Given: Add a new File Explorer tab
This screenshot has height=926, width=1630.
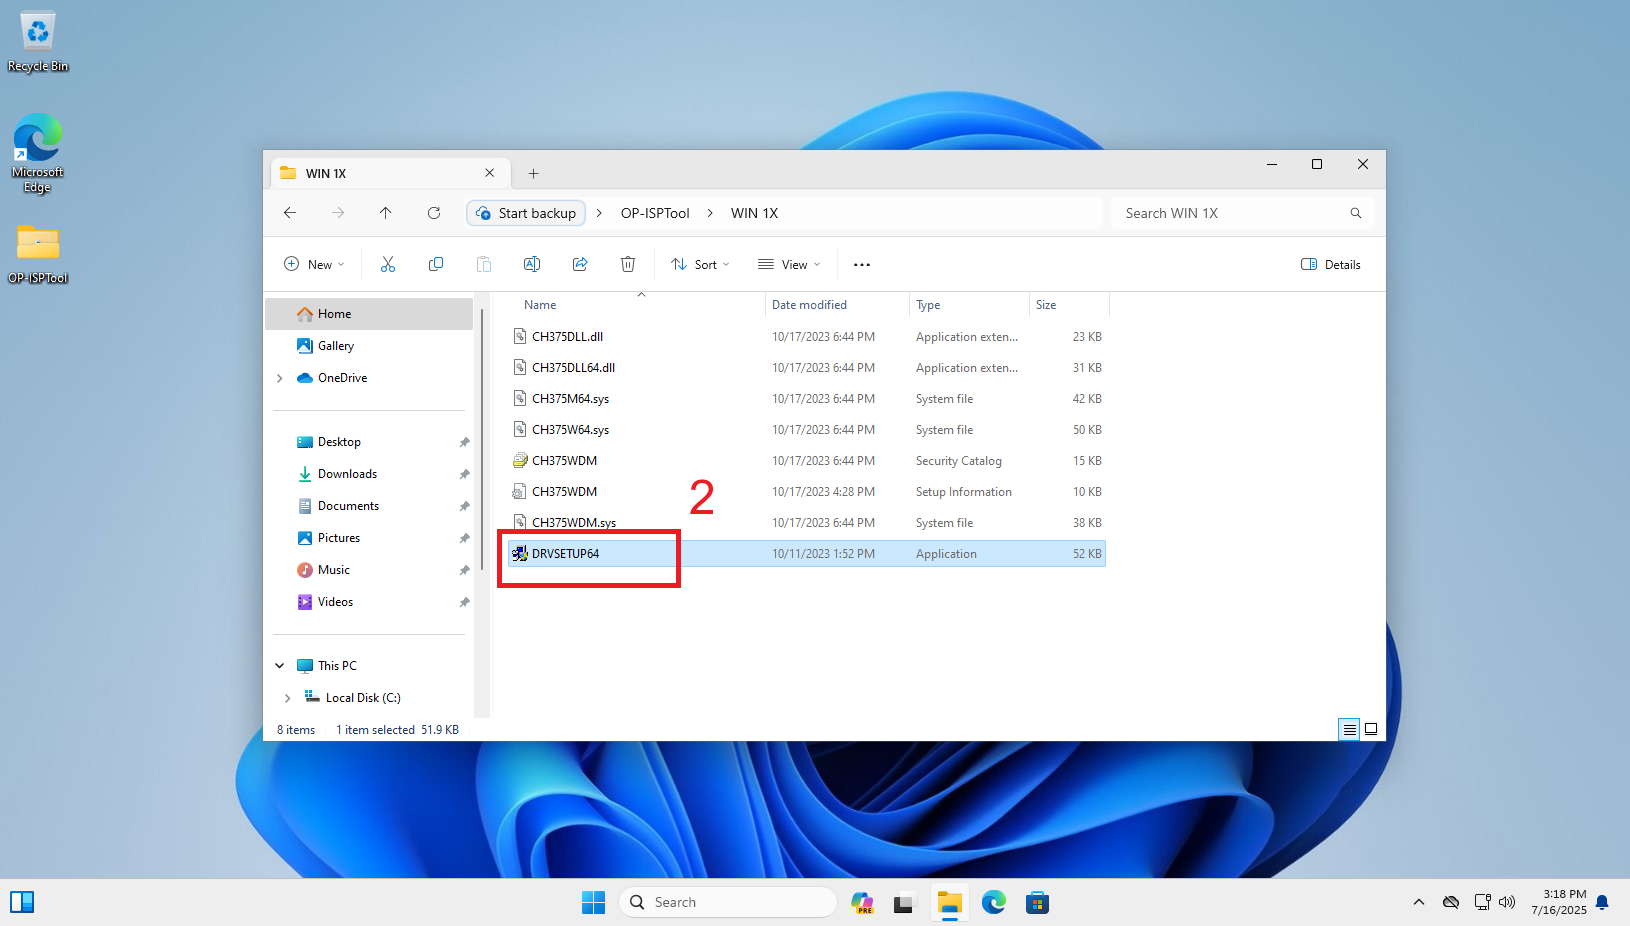Looking at the screenshot, I should tap(534, 174).
